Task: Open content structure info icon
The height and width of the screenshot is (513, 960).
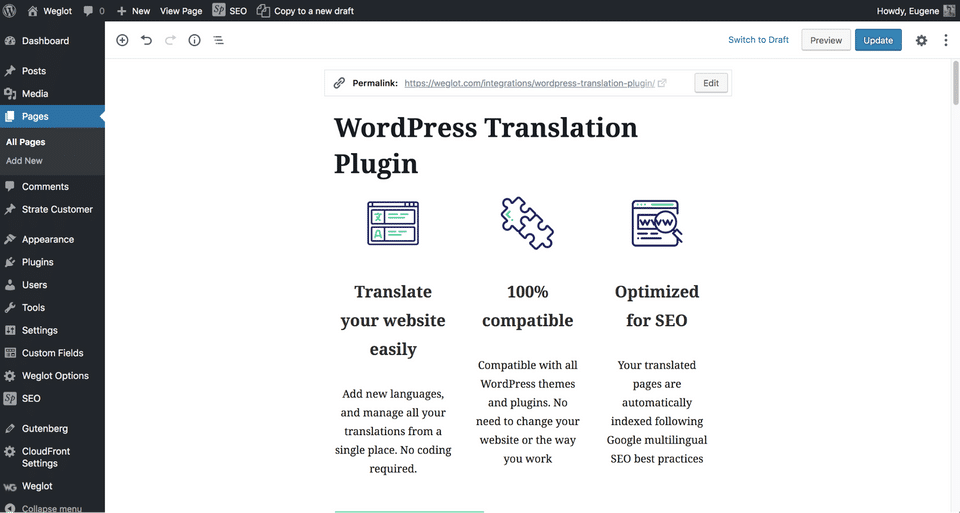Action: point(194,40)
